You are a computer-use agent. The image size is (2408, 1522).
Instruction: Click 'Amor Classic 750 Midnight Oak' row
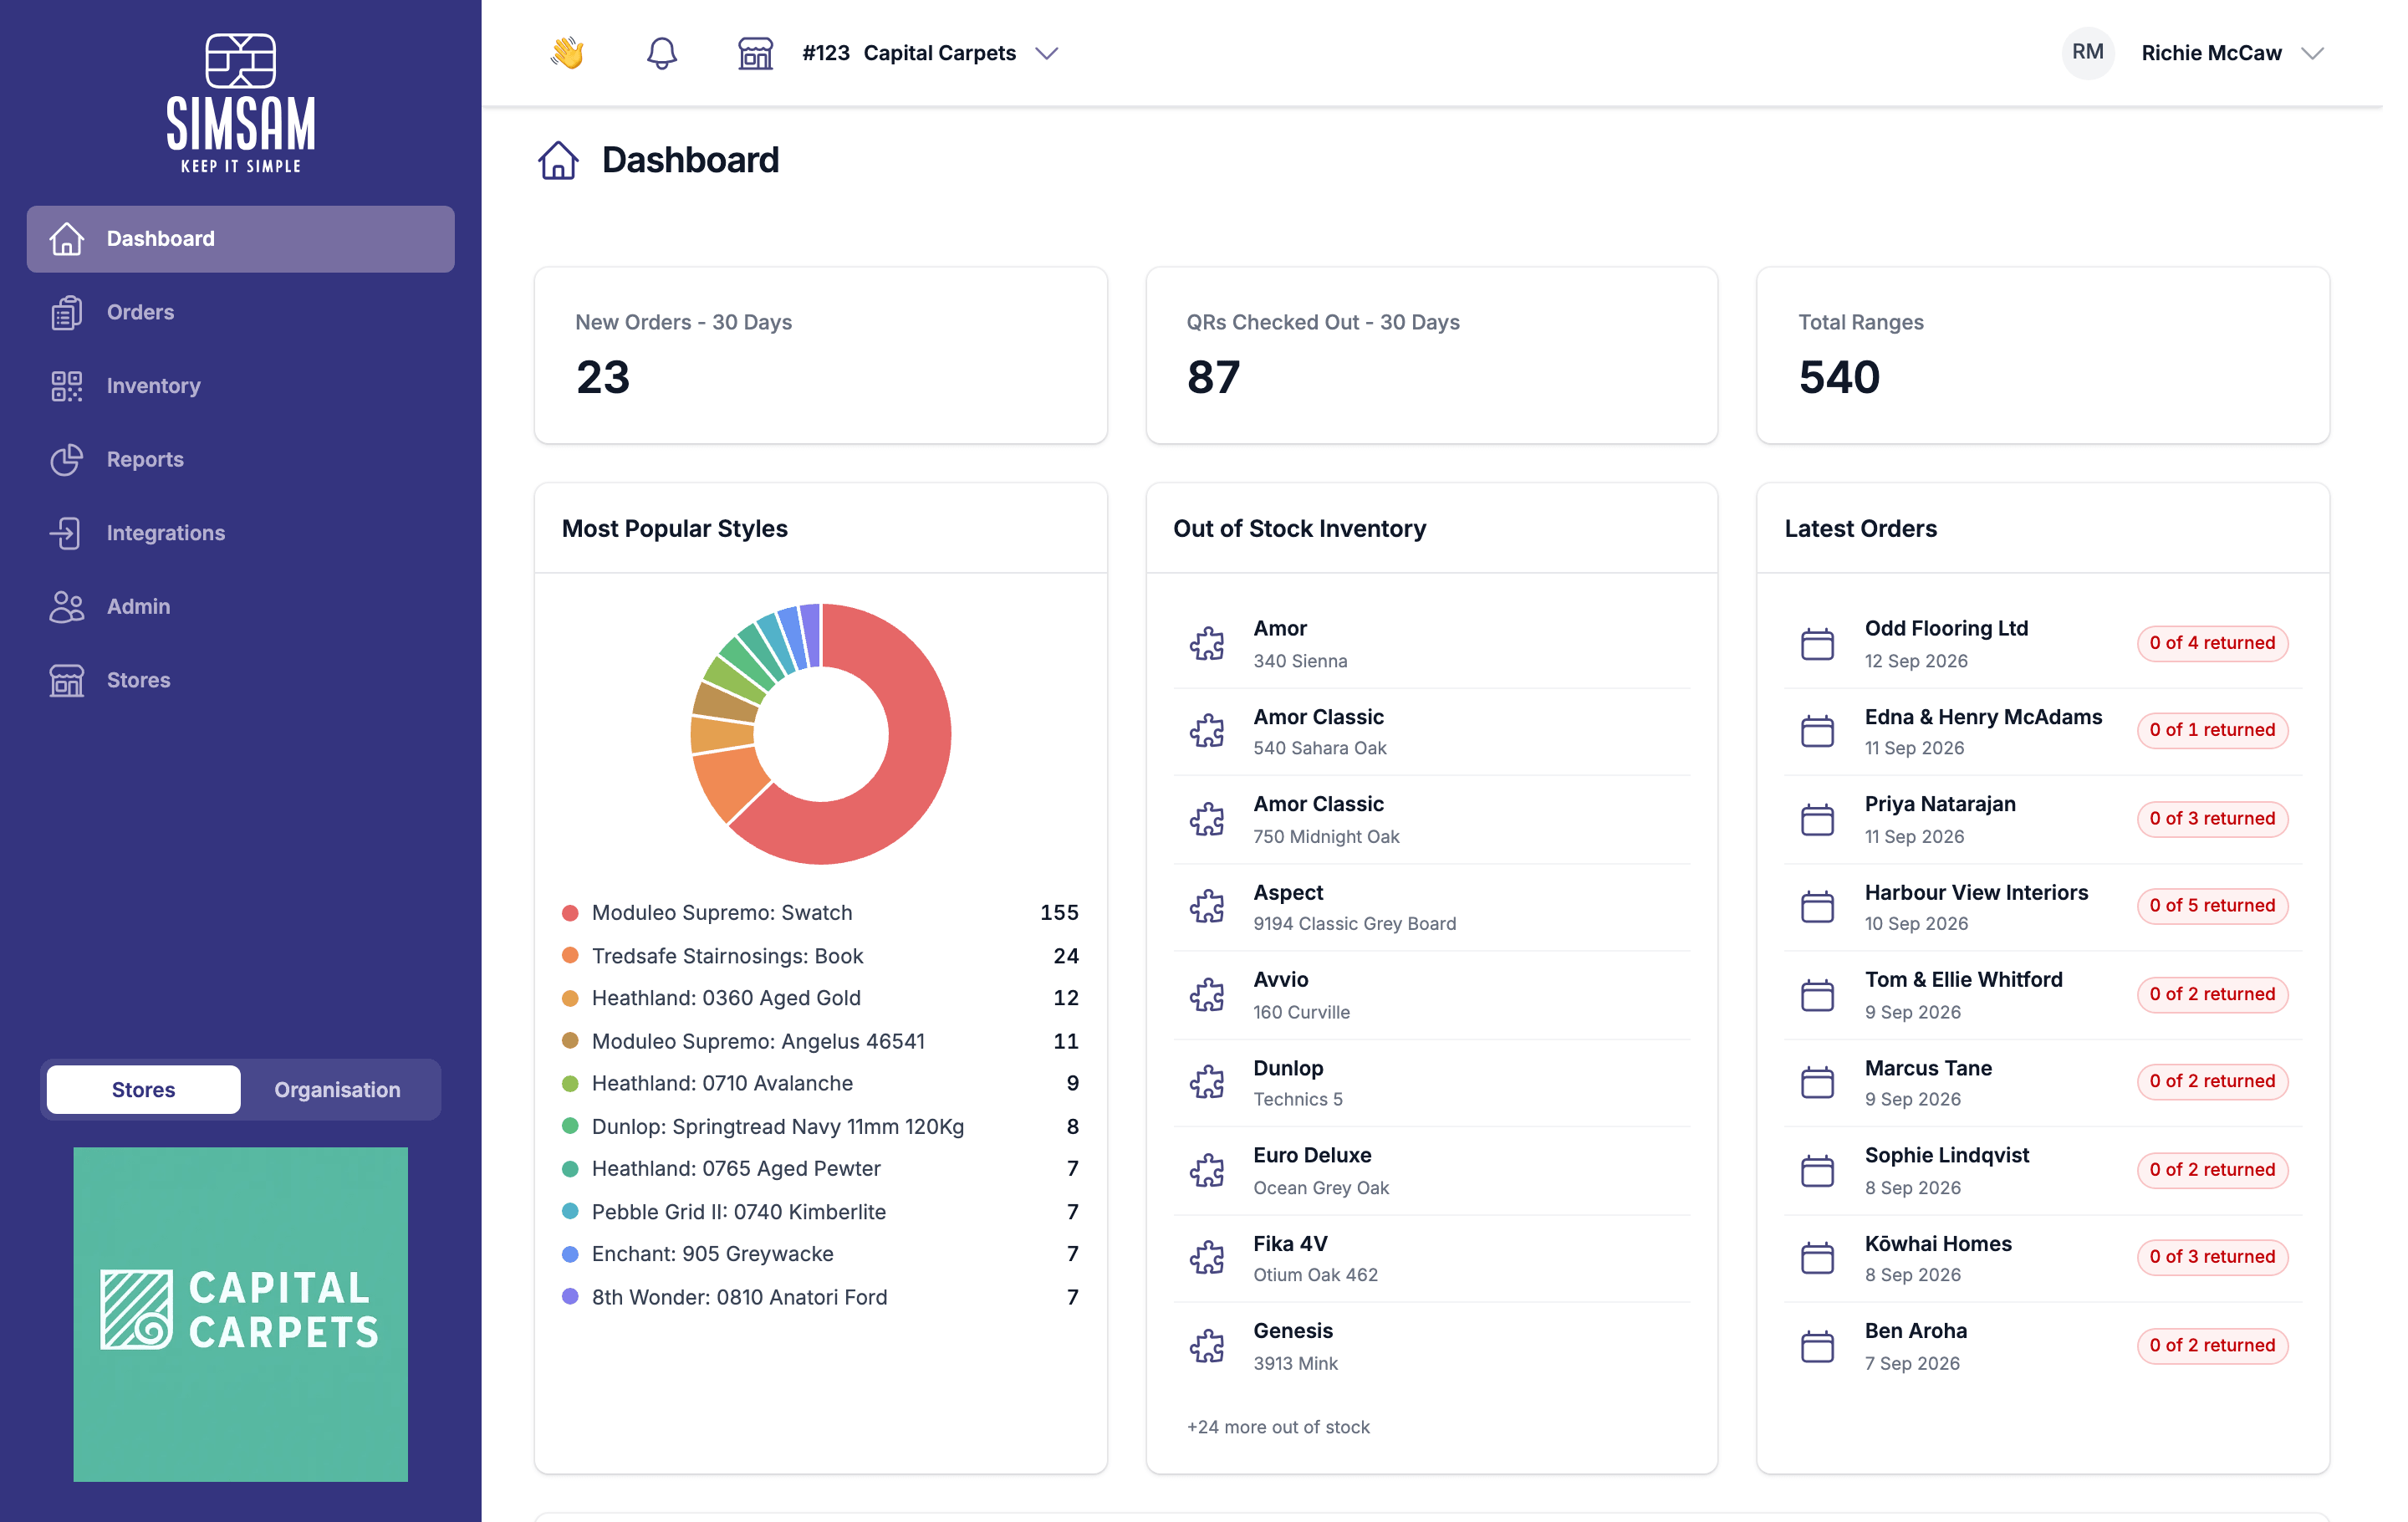(x=1431, y=819)
